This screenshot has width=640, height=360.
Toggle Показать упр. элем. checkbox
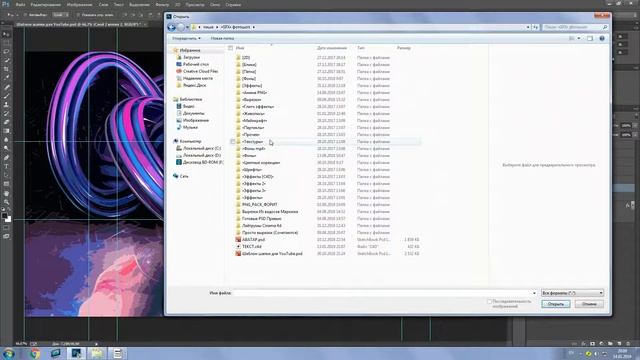[78, 15]
